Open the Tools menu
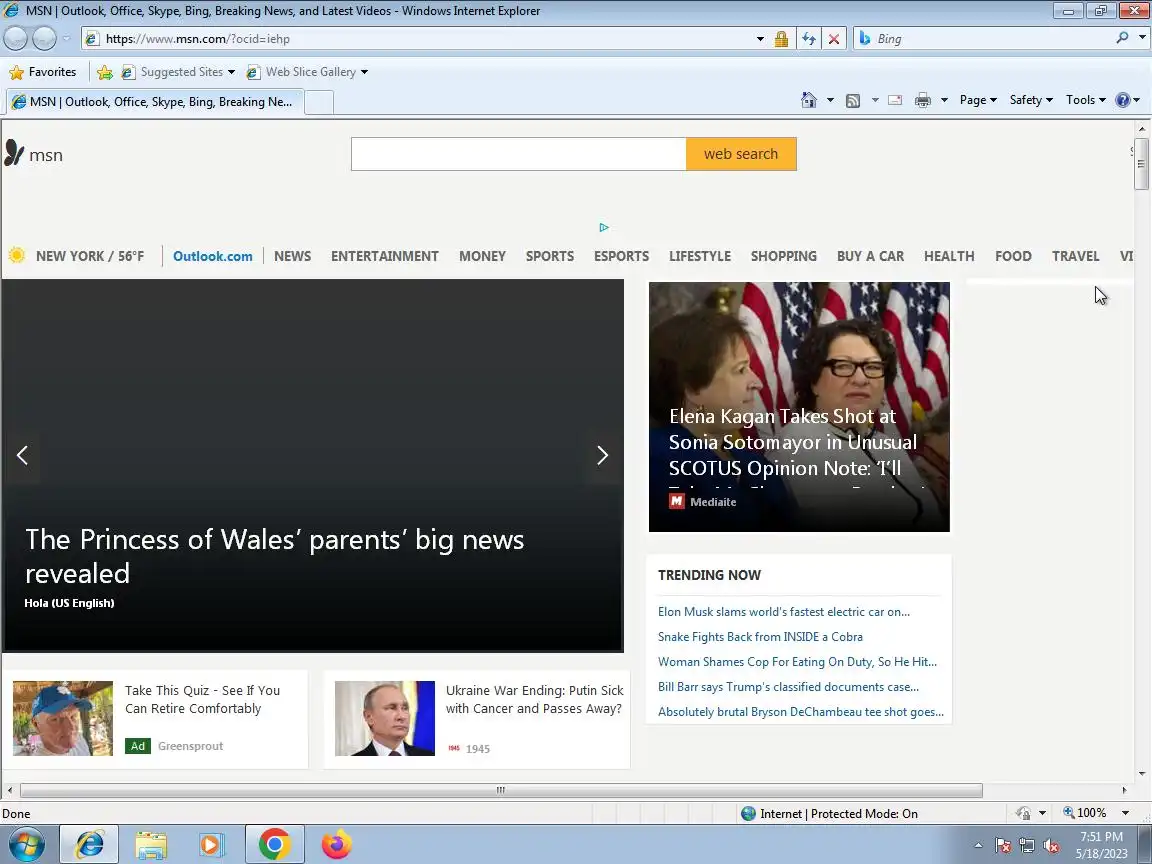Screen dimensions: 1152x864 pyautogui.click(x=1086, y=100)
